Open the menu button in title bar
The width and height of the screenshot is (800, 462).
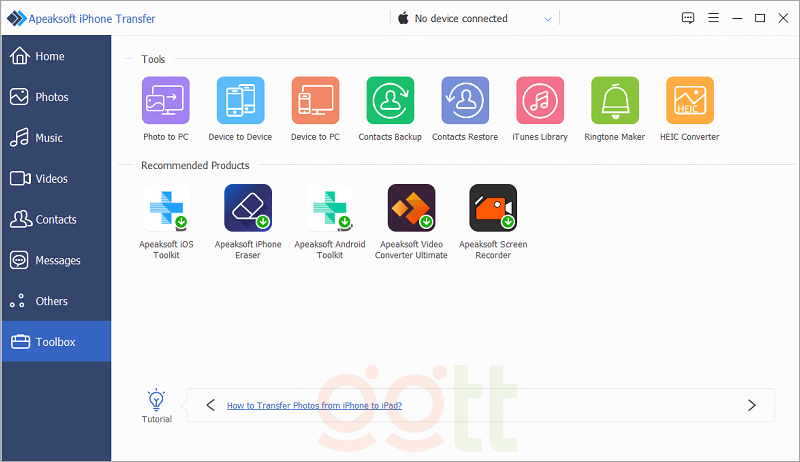pos(713,18)
